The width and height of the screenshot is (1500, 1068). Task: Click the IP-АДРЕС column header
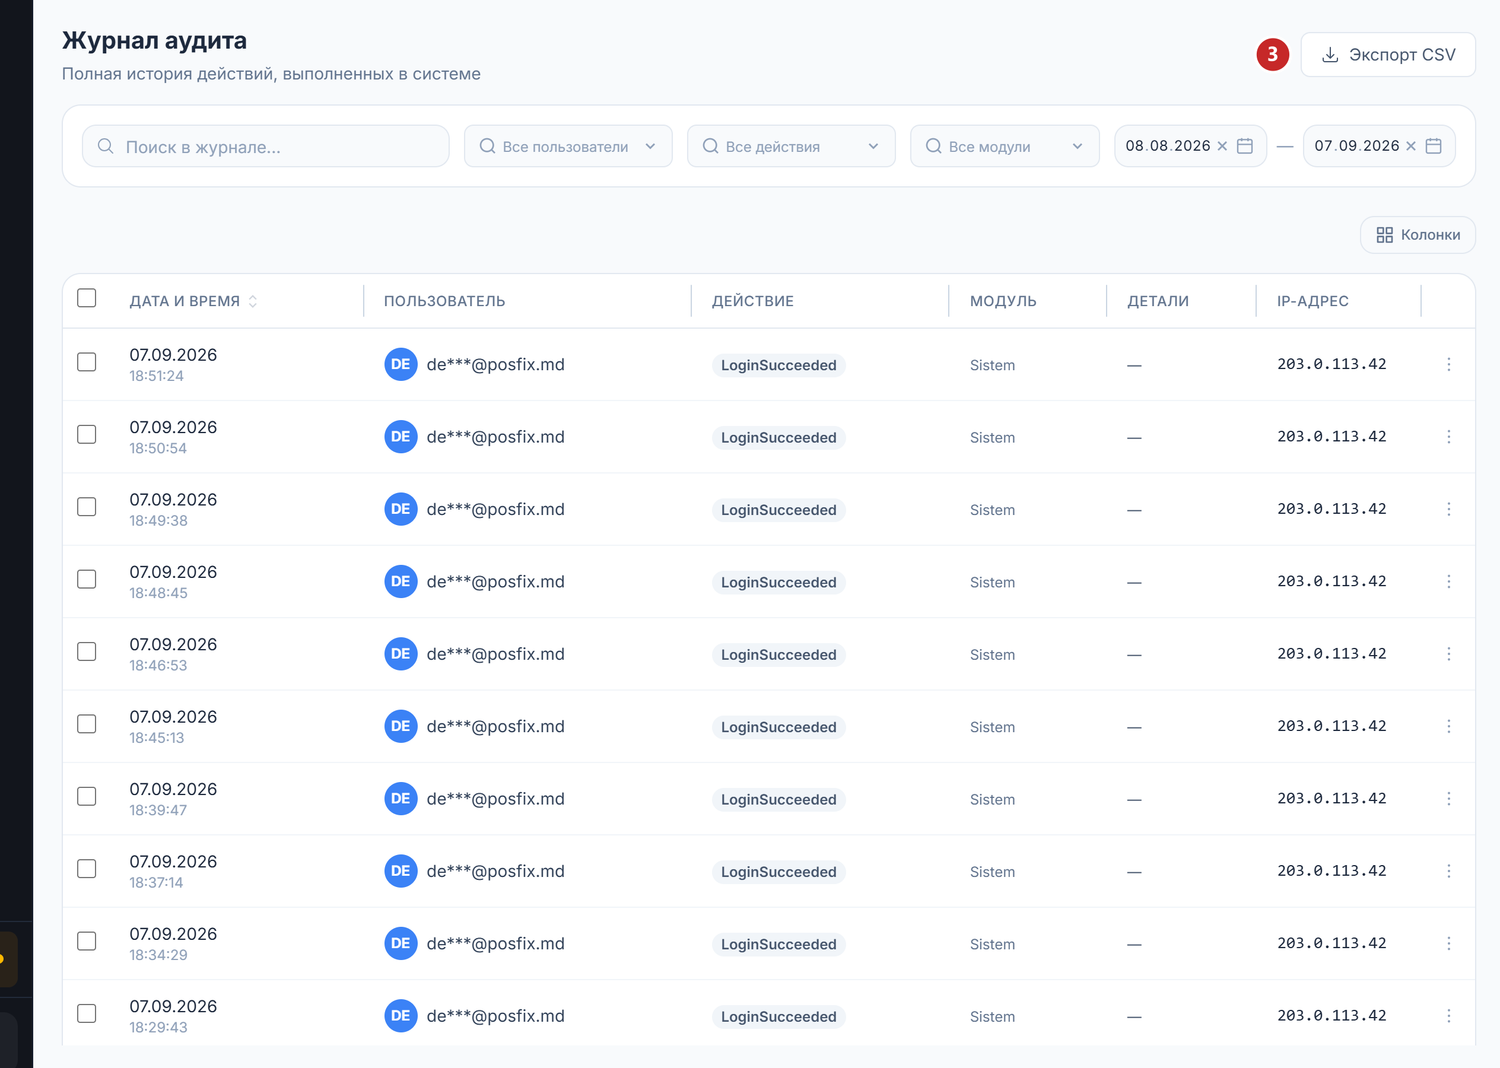(x=1313, y=301)
